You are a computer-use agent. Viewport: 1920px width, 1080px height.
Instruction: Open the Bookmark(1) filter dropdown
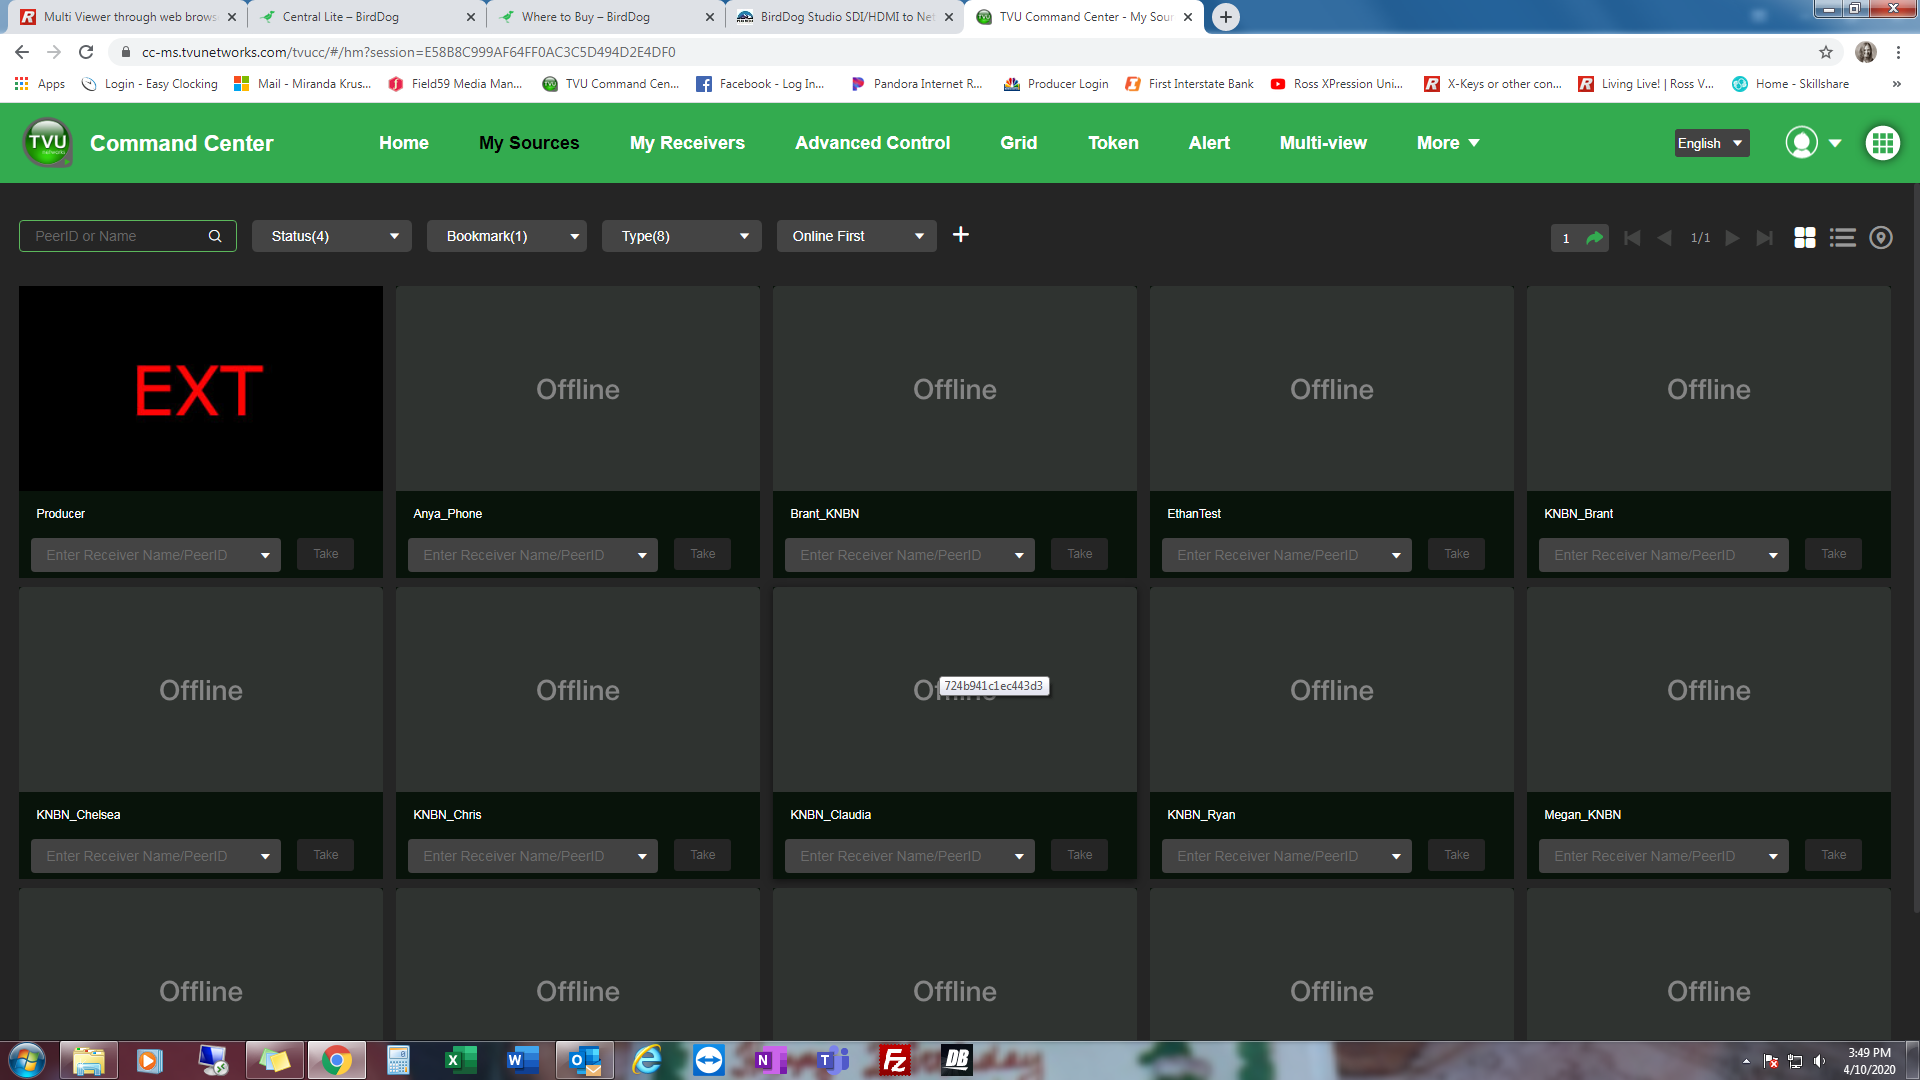tap(506, 237)
